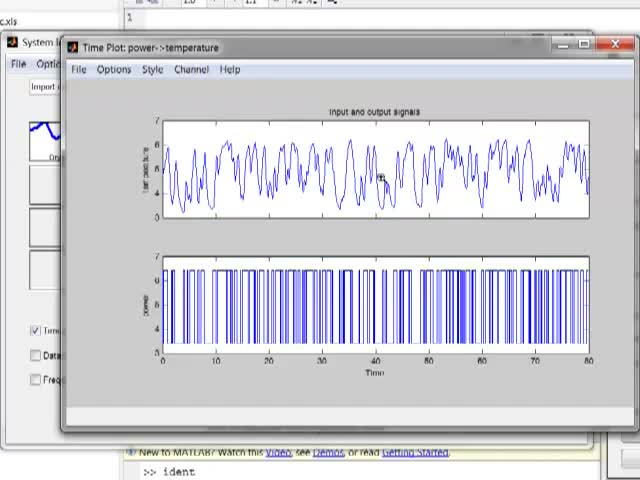The height and width of the screenshot is (480, 640).
Task: Click the power input signal plot
Action: pyautogui.click(x=376, y=304)
